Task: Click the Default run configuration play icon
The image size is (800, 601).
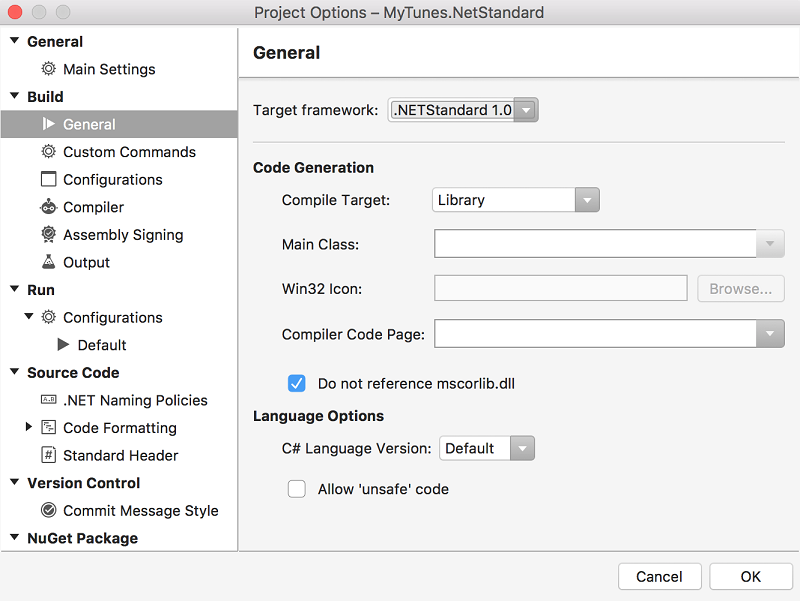Action: click(x=63, y=344)
